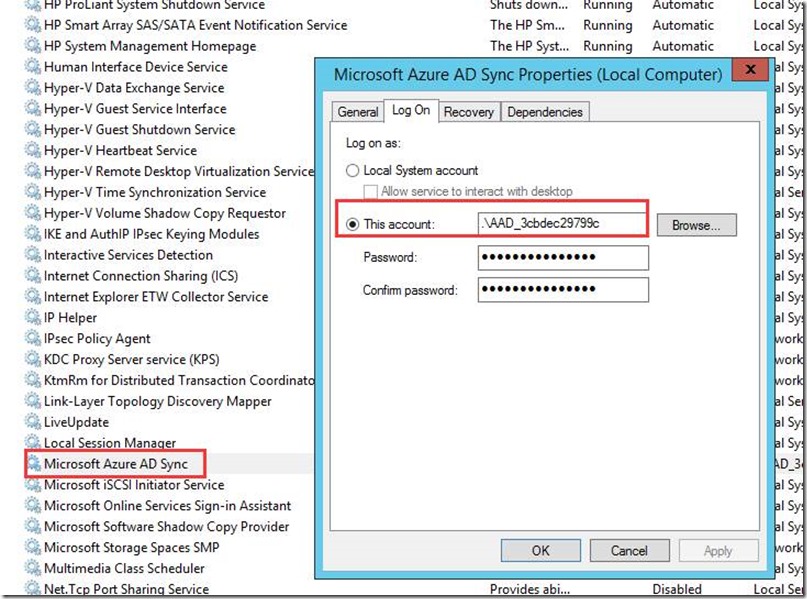
Task: Click into the Confirm password field
Action: pos(563,290)
